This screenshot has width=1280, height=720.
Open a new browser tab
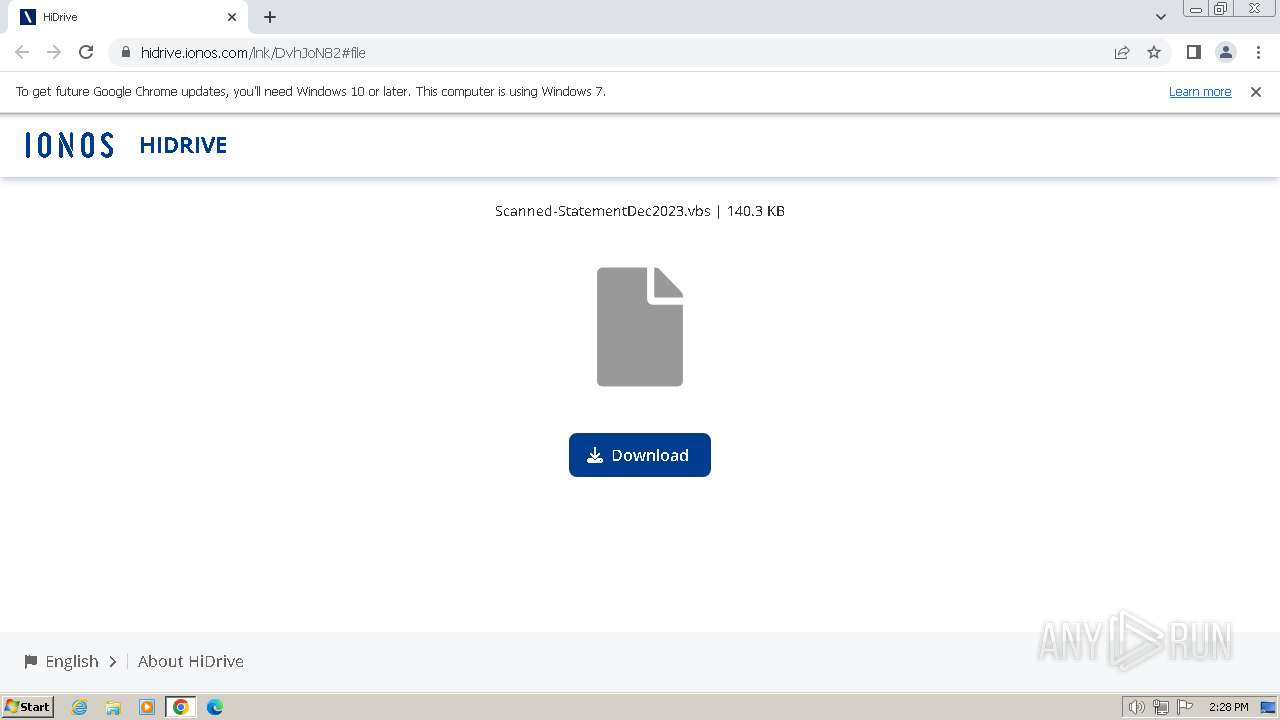[x=270, y=17]
